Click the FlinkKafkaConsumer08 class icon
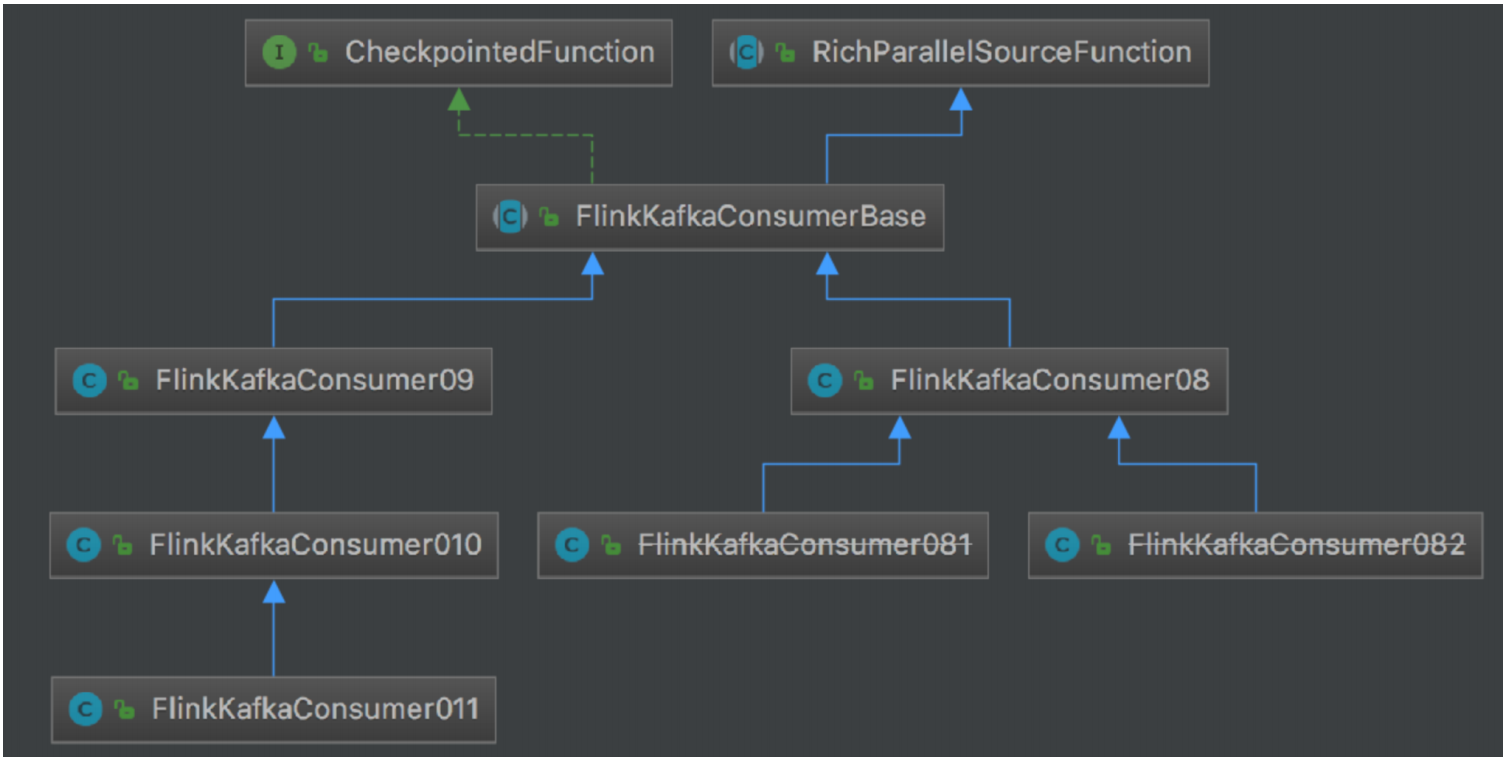 click(825, 380)
